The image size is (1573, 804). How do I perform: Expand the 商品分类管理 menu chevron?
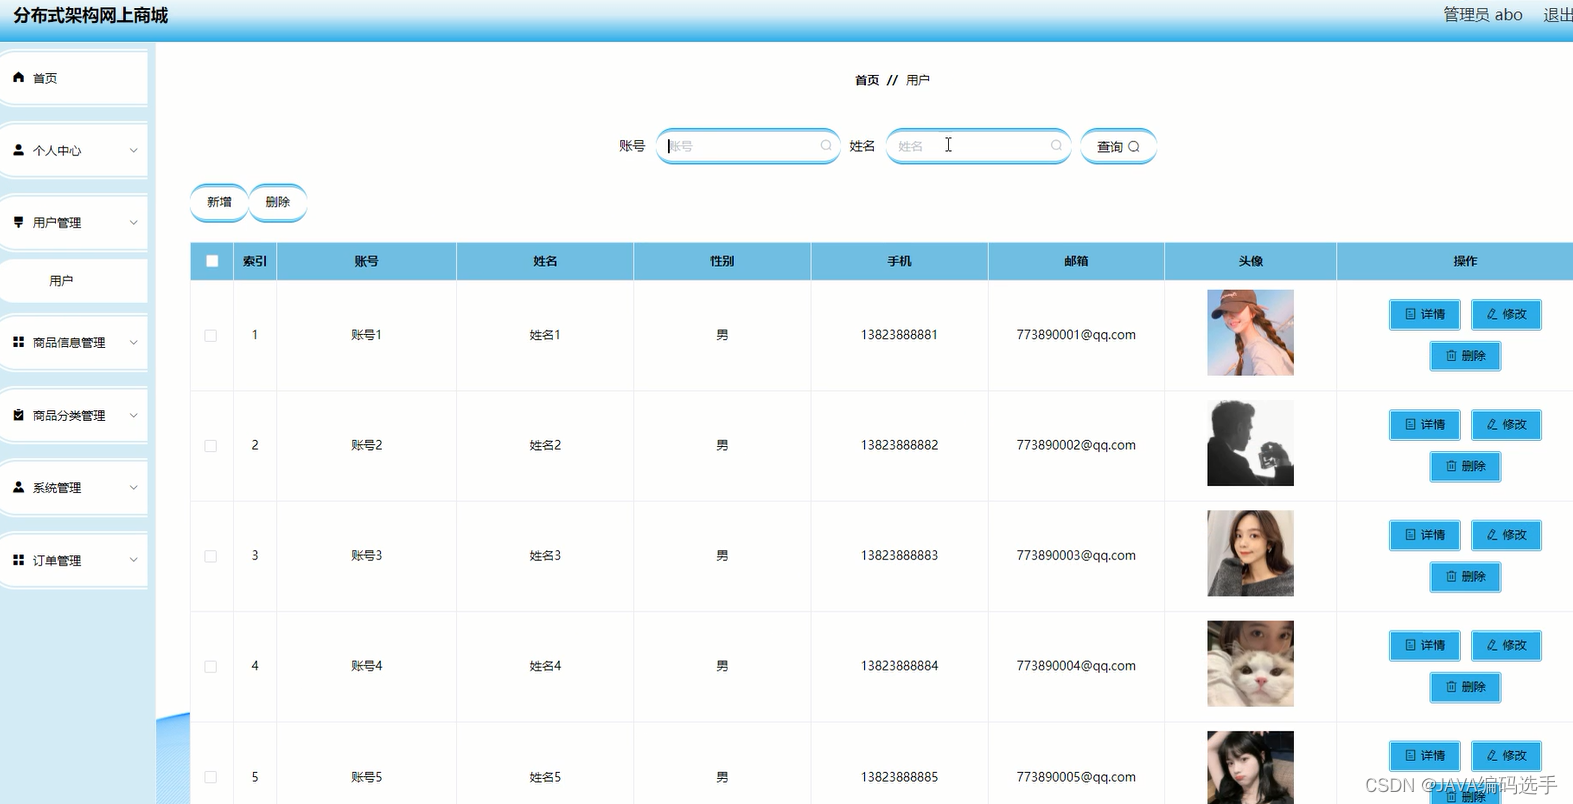[x=134, y=415]
